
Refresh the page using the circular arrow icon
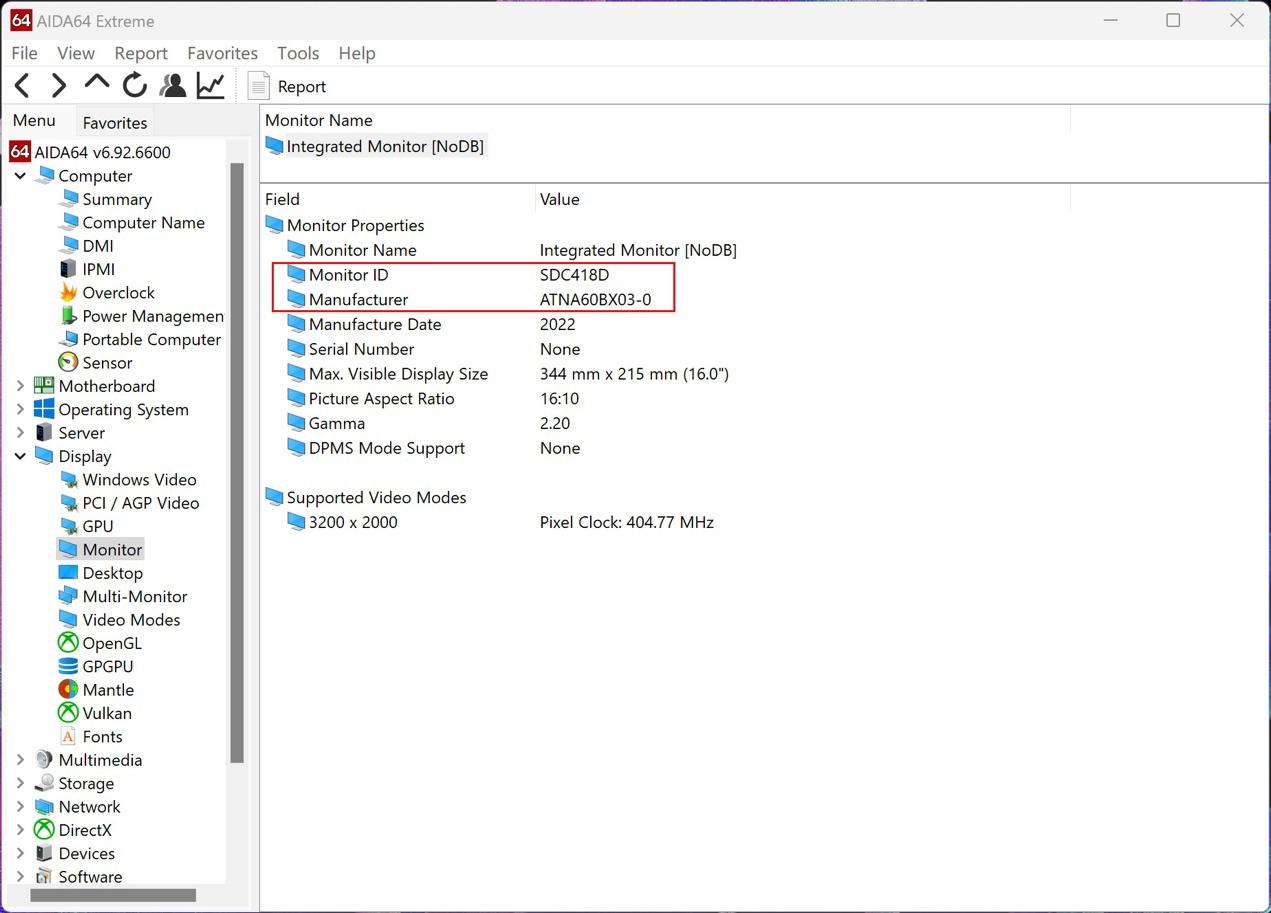point(134,86)
